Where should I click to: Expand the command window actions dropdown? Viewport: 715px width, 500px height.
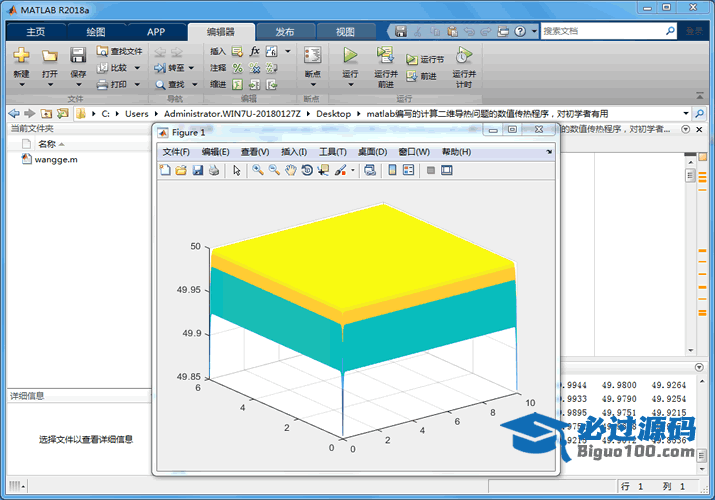pyautogui.click(x=699, y=367)
